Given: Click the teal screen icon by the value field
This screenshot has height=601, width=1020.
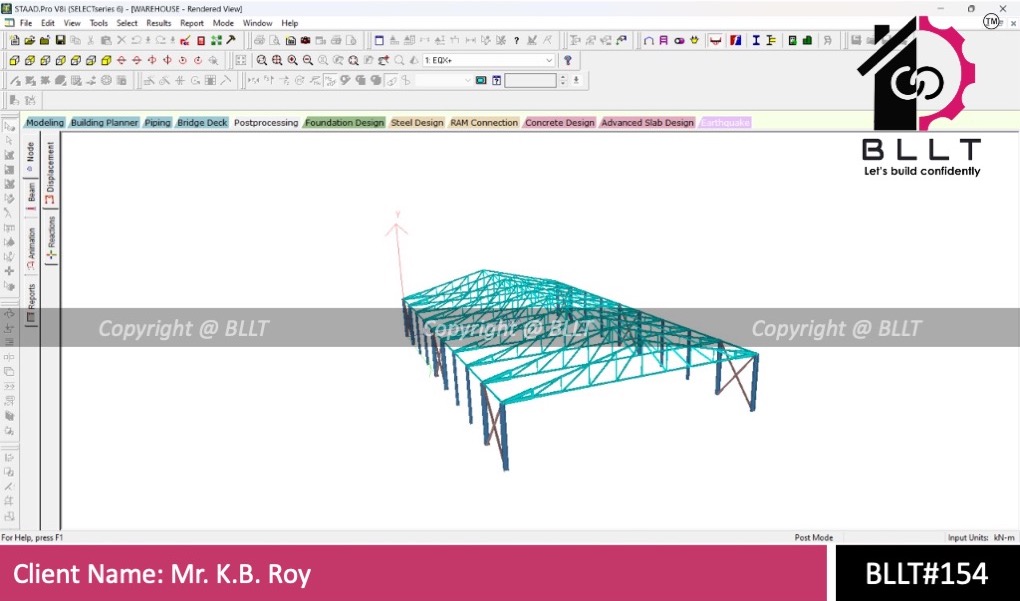Looking at the screenshot, I should (x=481, y=81).
